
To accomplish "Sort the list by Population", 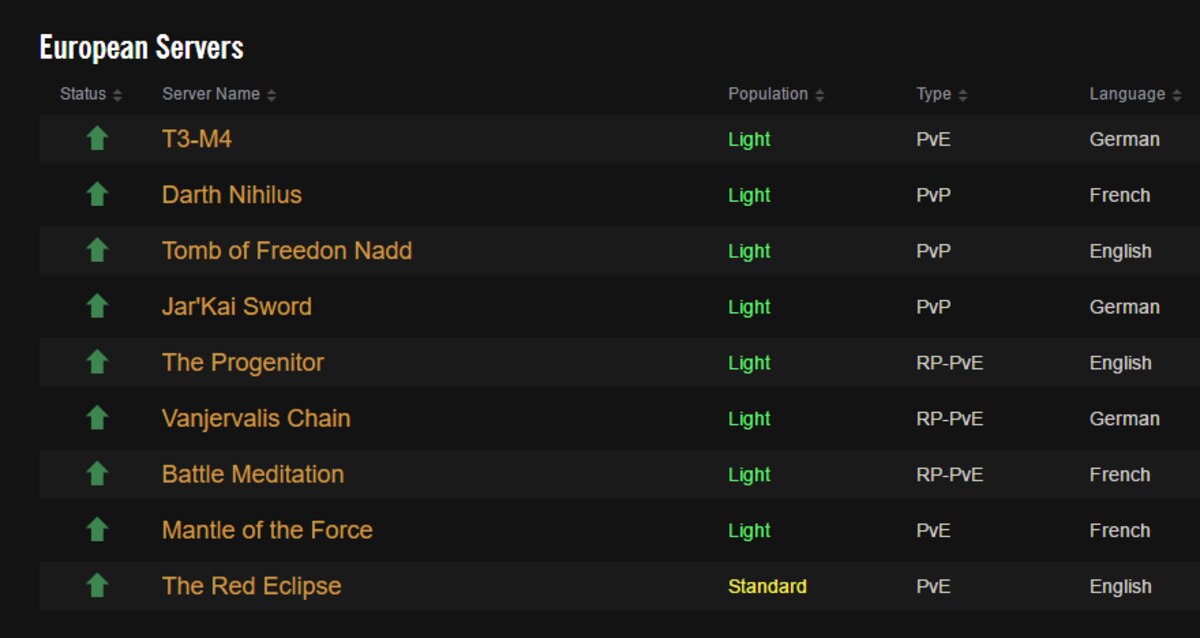I will point(776,94).
